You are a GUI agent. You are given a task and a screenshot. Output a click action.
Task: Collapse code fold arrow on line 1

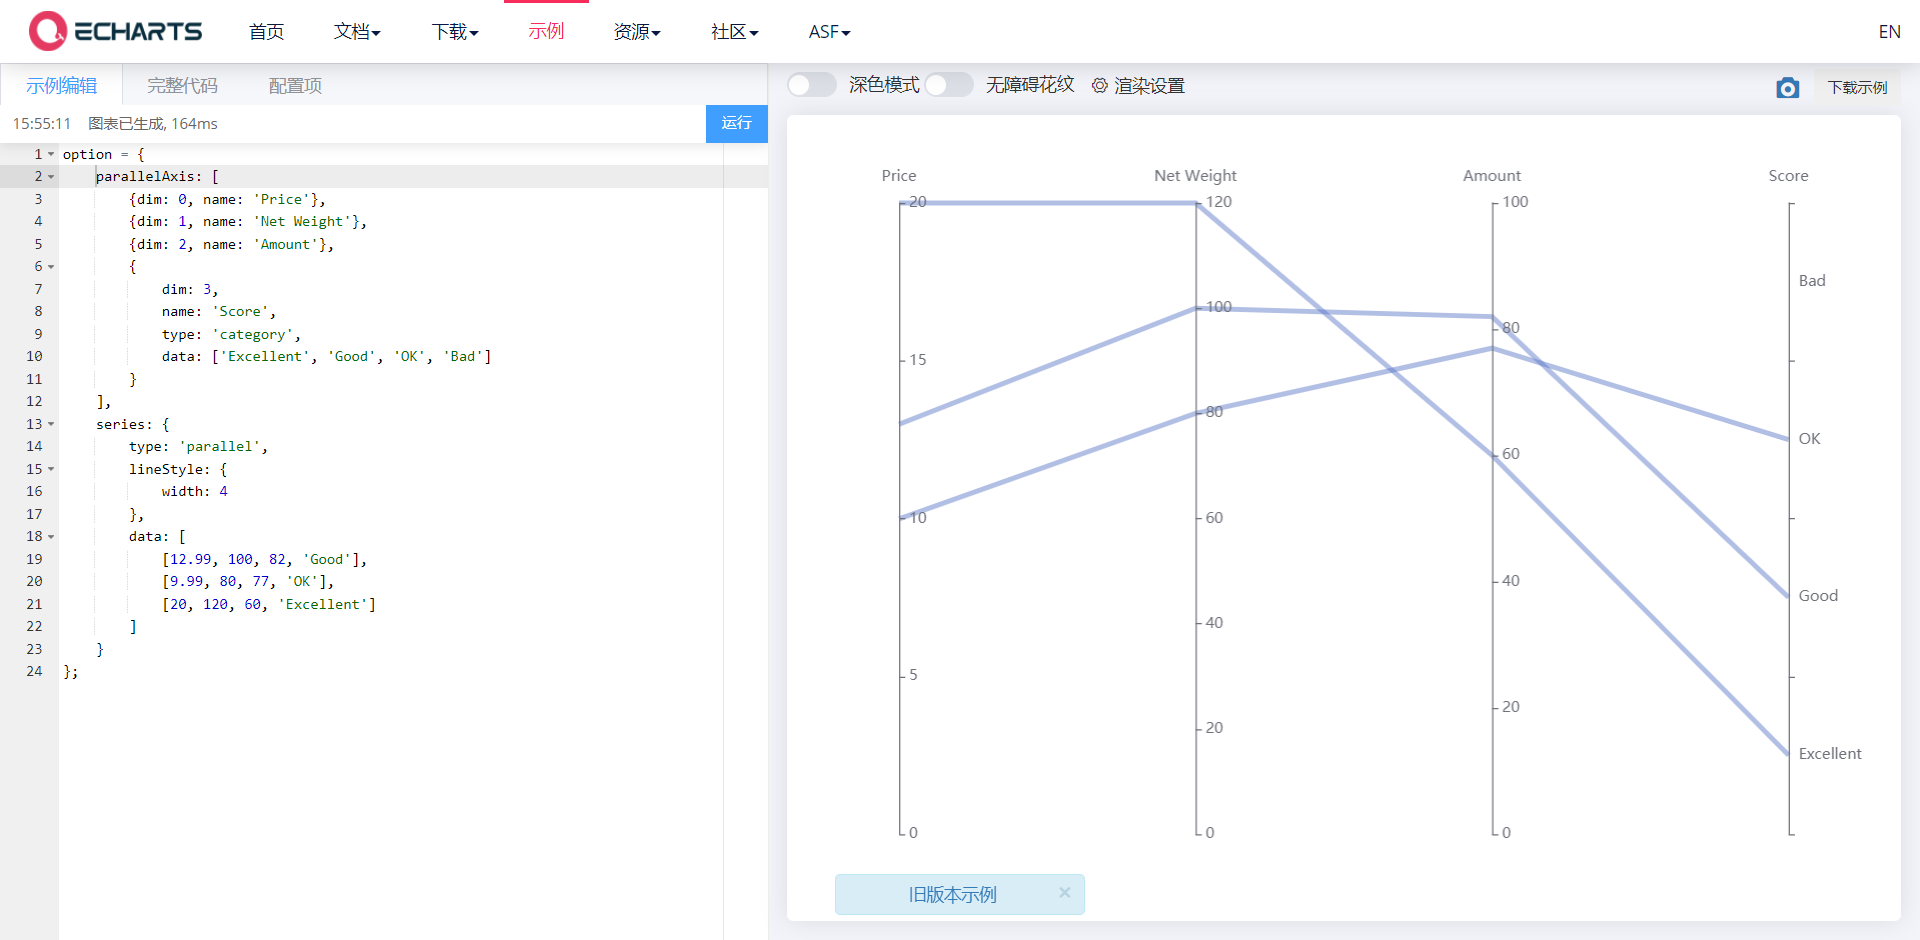click(51, 154)
